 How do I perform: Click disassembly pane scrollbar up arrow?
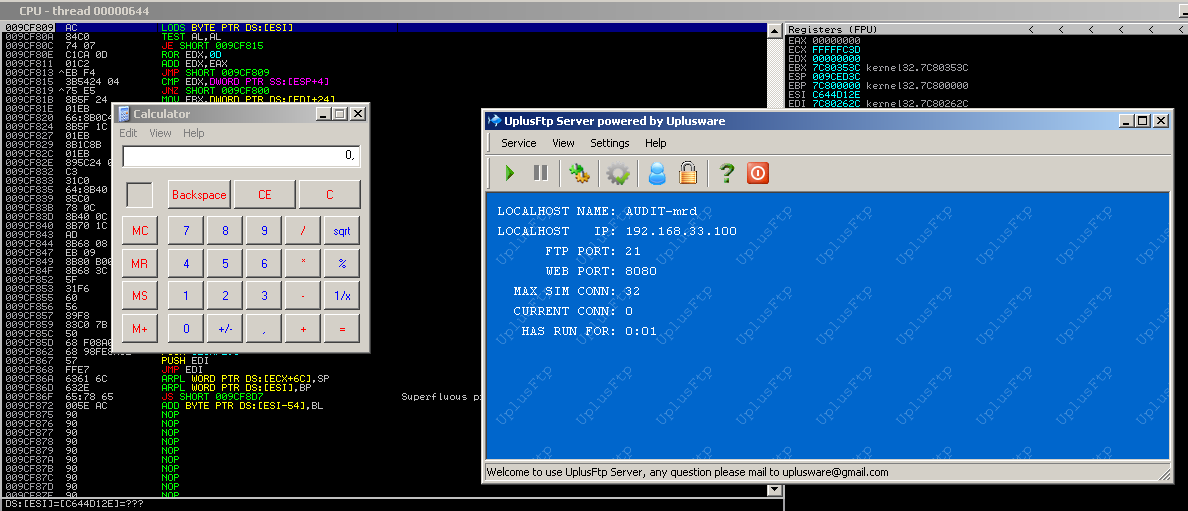(x=774, y=30)
